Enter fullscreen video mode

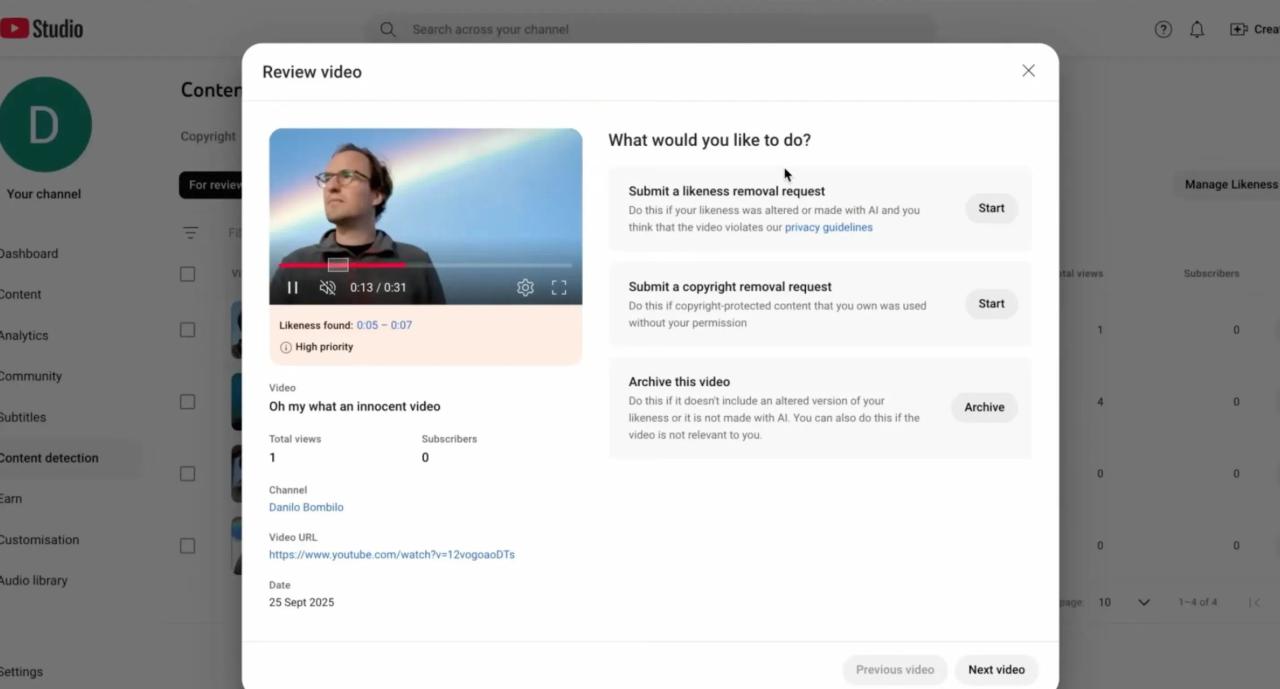559,288
